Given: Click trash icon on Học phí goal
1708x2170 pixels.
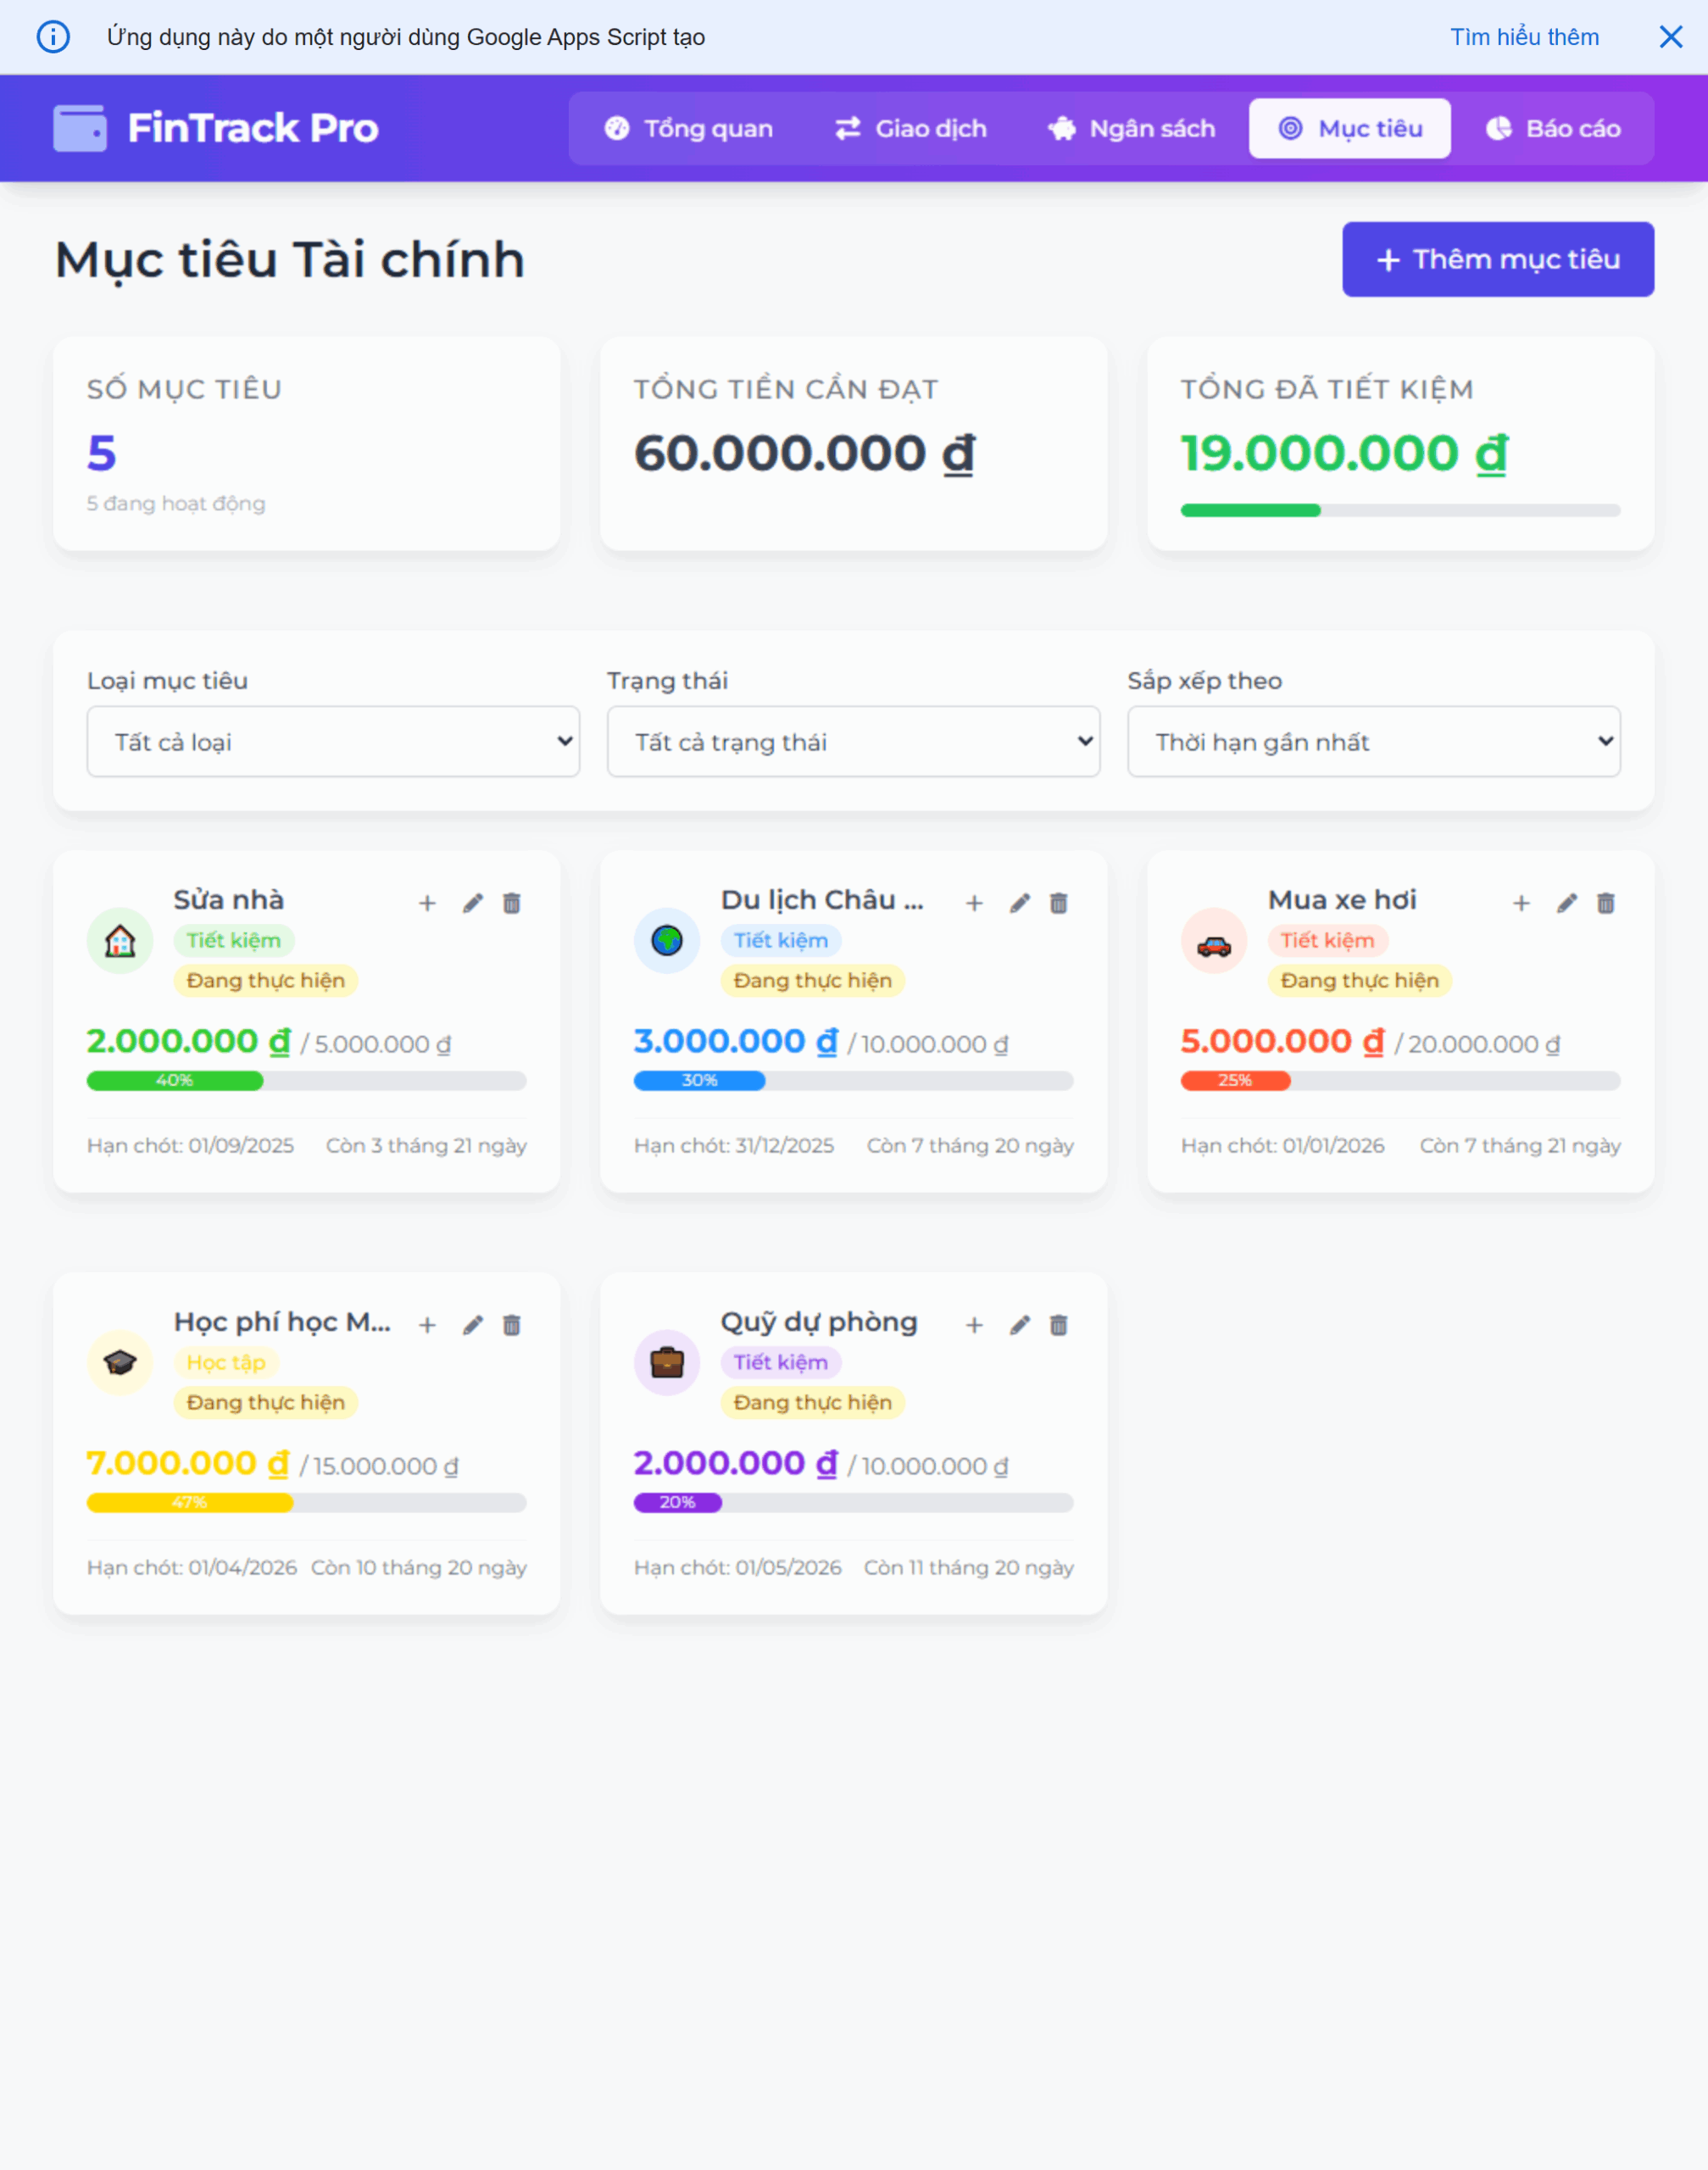Looking at the screenshot, I should 511,1326.
